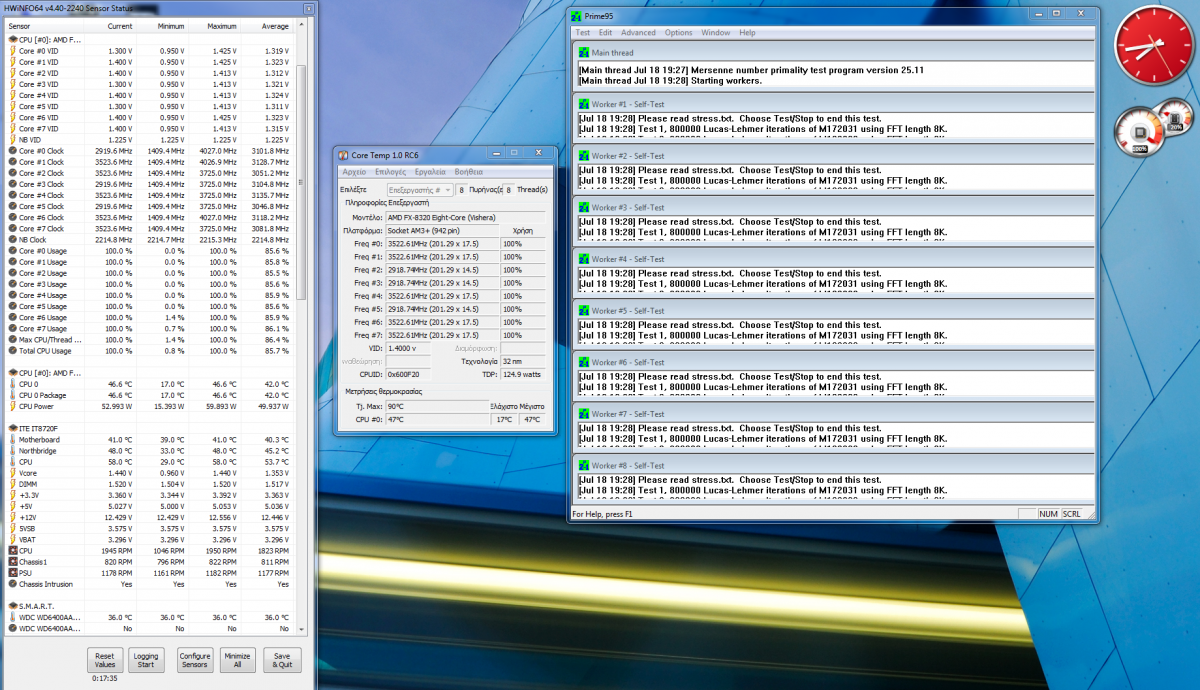This screenshot has width=1200, height=690.
Task: Click the clock icon beside Core #4 Clock
Action: pos(12,195)
